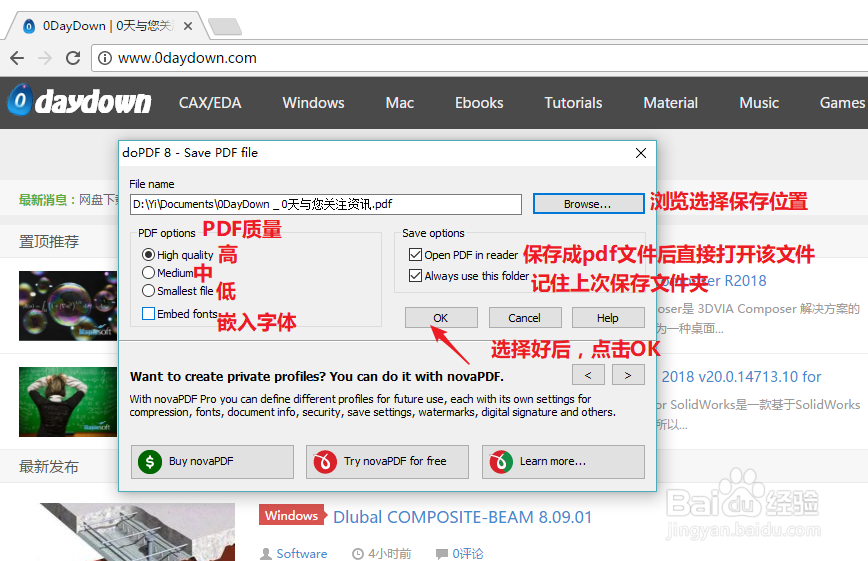Click the Software author icon link
868x561 pixels.
pyautogui.click(x=266, y=553)
